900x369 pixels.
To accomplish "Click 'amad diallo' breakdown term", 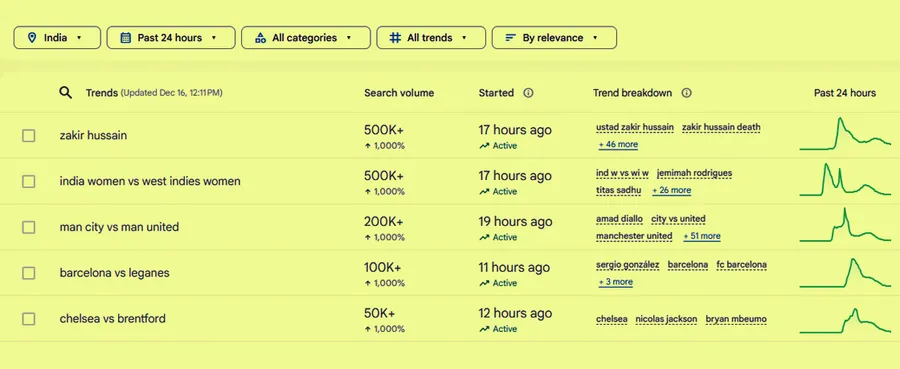I will [x=619, y=219].
